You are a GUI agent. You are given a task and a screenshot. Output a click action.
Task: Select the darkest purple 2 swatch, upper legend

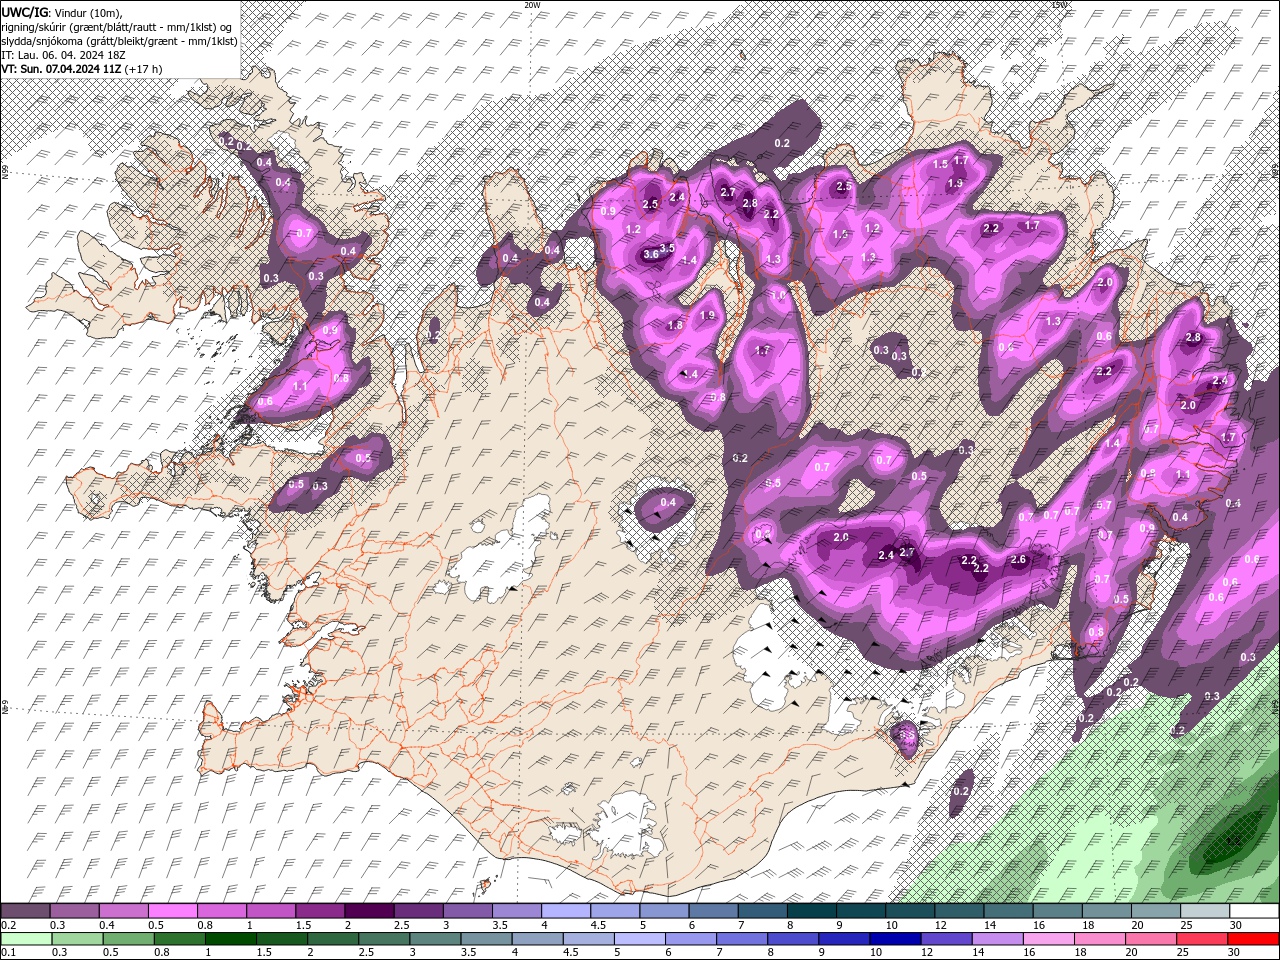coord(369,911)
